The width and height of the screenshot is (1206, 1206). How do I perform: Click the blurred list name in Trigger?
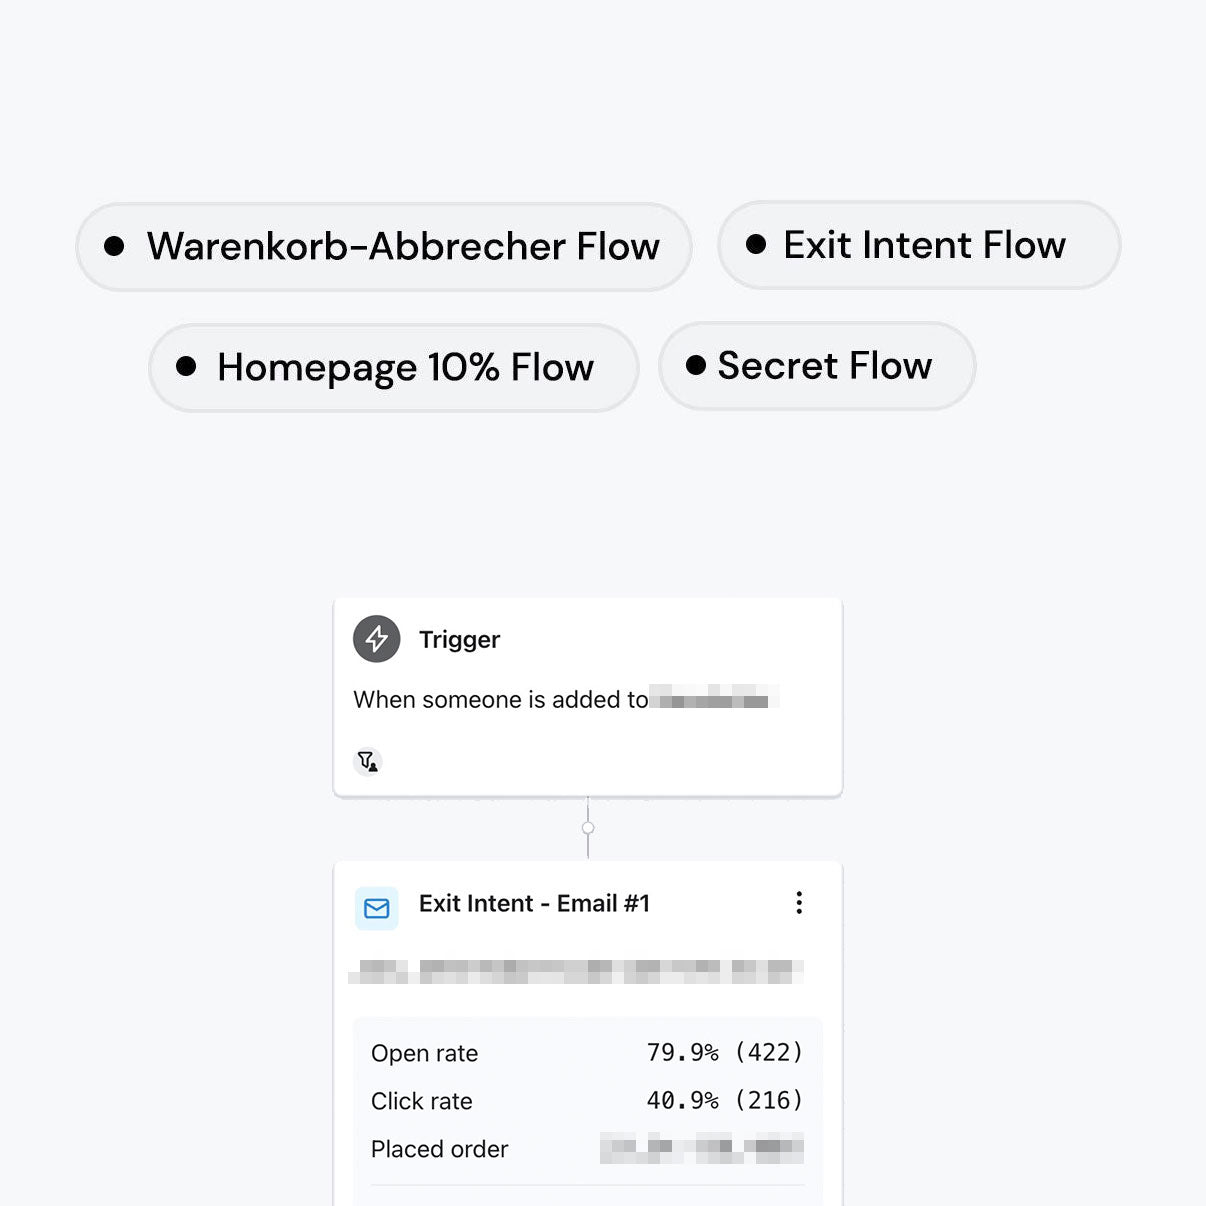pyautogui.click(x=714, y=700)
